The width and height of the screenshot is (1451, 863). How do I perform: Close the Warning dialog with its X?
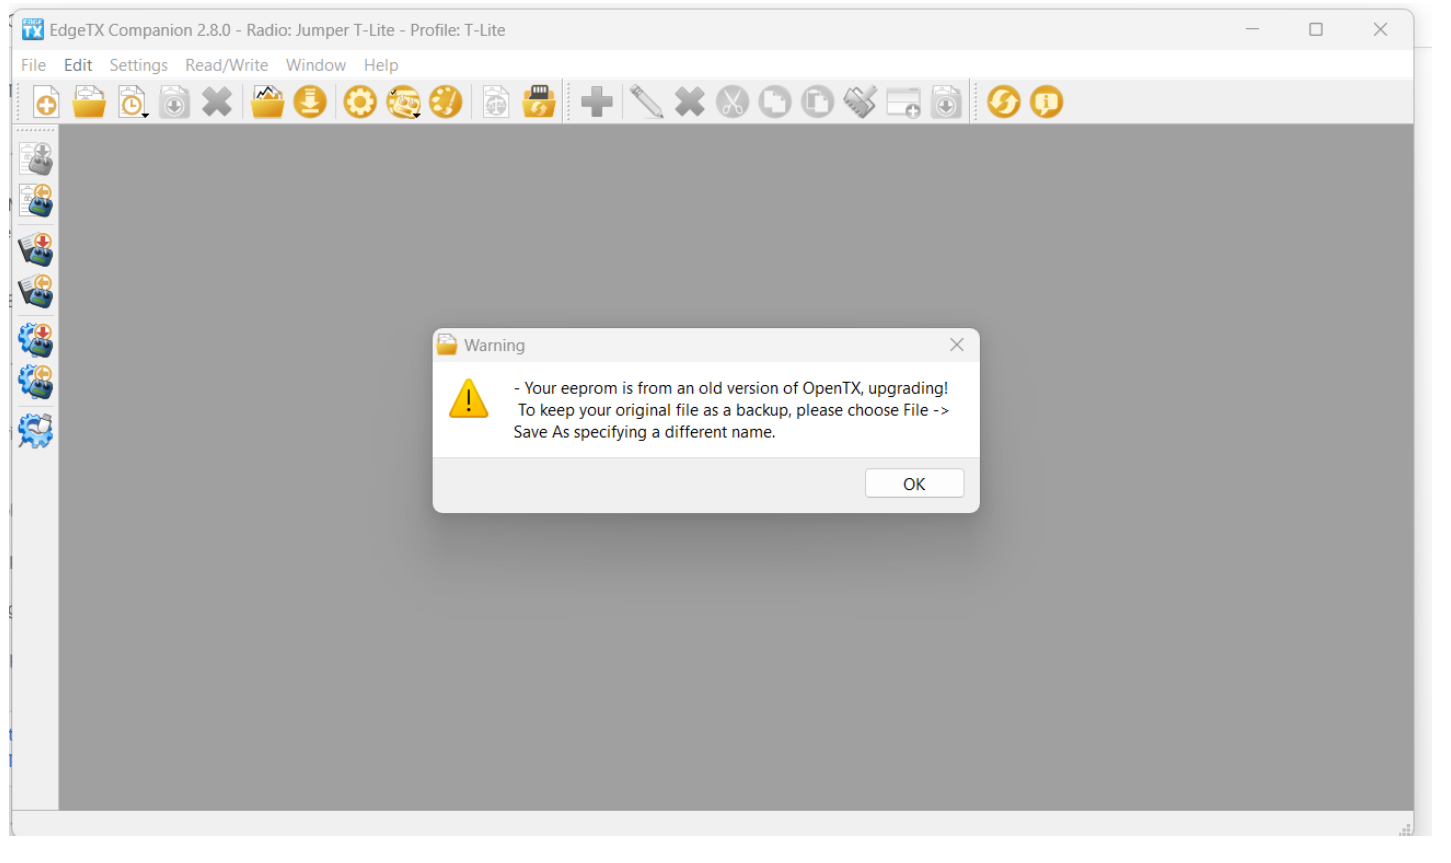click(957, 345)
